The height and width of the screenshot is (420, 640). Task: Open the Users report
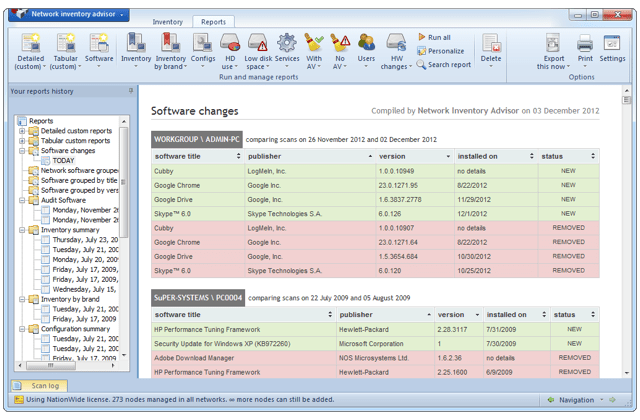point(367,45)
